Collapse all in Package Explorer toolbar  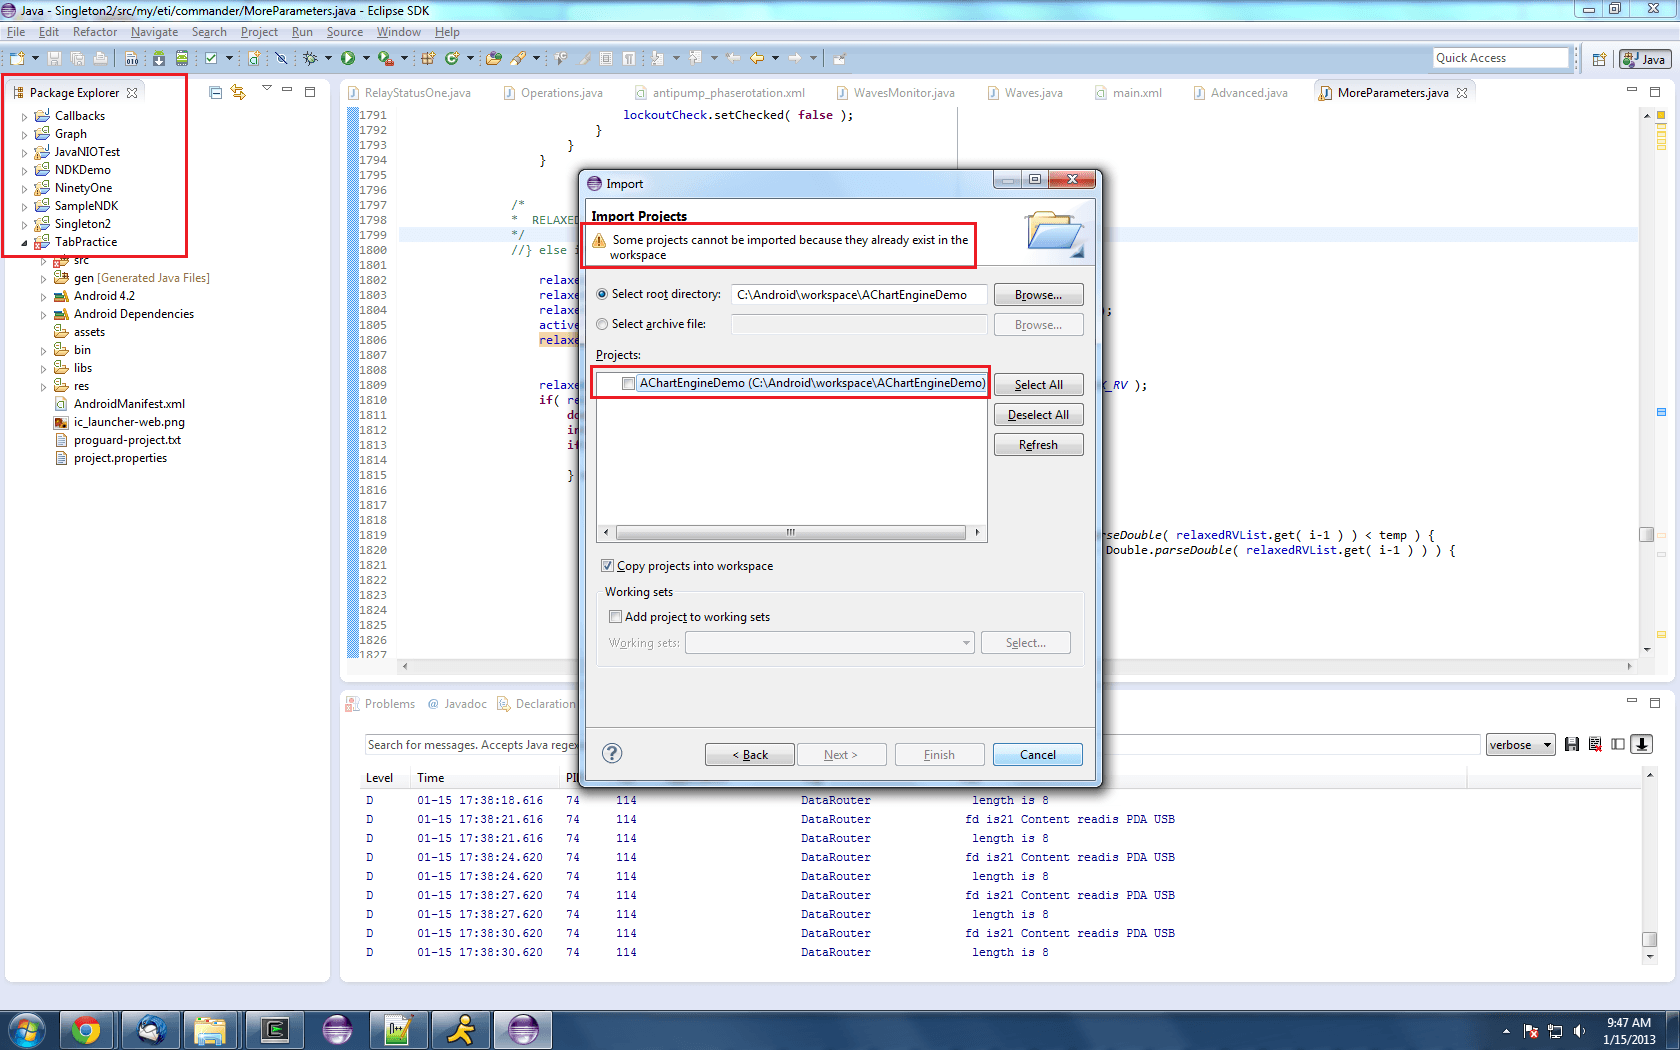coord(216,92)
